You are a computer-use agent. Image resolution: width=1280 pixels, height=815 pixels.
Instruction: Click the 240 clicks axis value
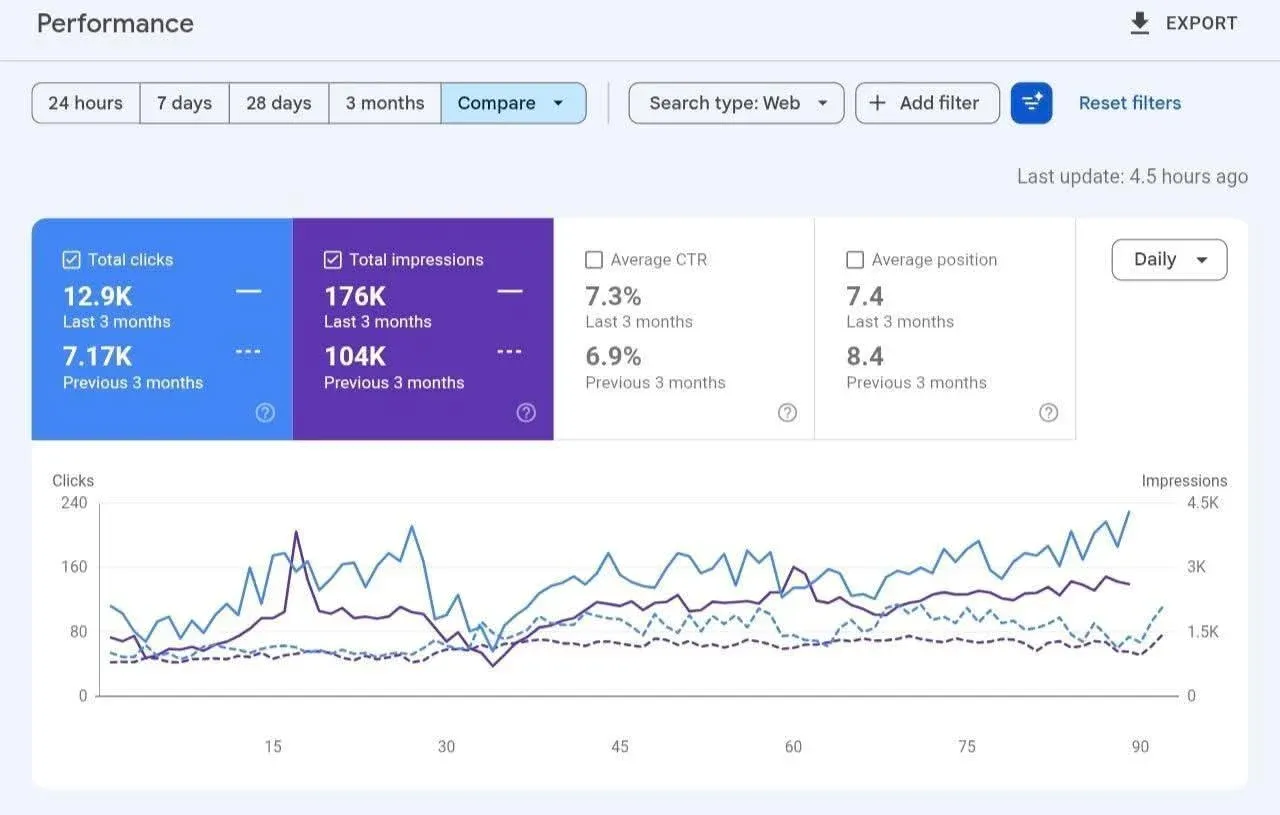(74, 503)
